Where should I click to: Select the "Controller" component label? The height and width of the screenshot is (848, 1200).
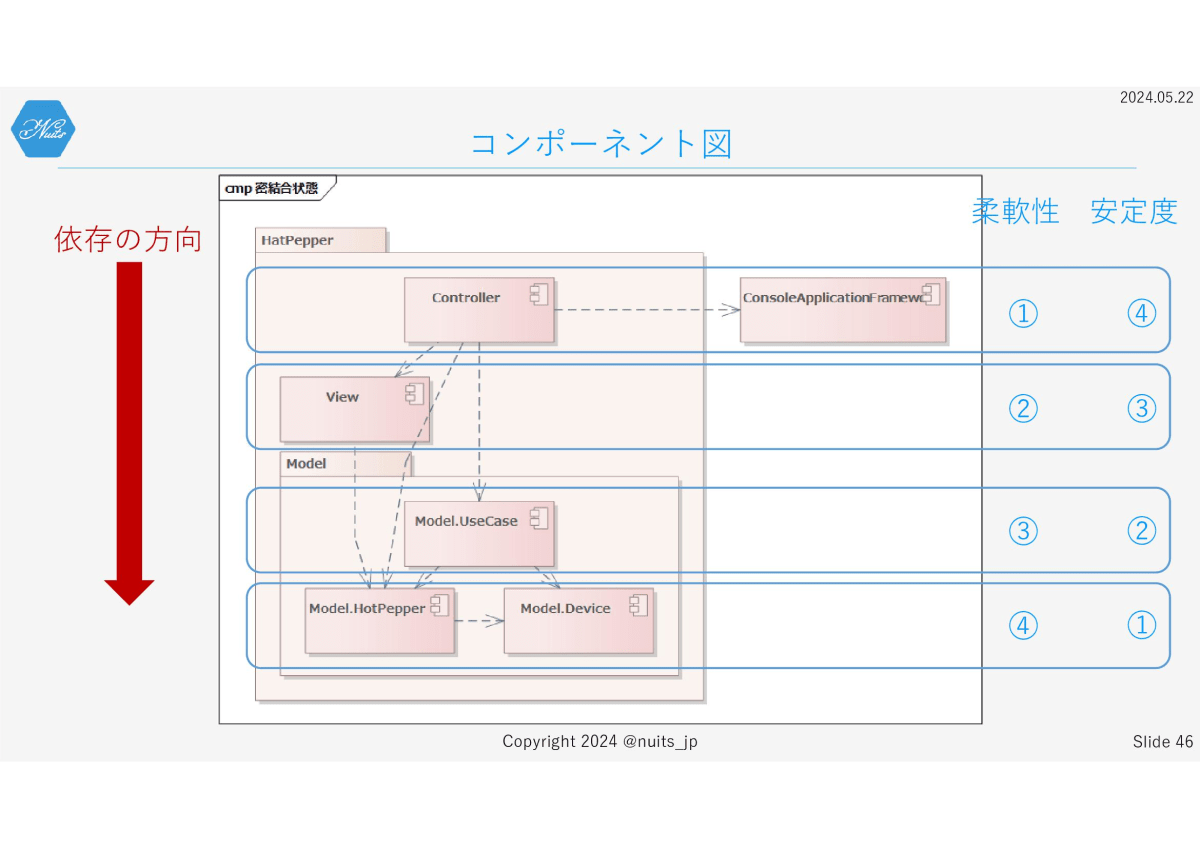point(466,298)
